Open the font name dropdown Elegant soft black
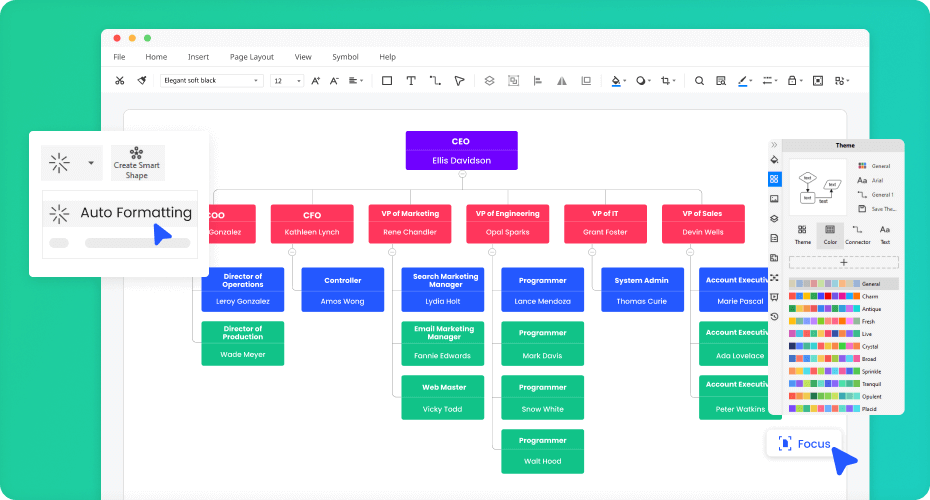The height and width of the screenshot is (500, 930). tap(211, 81)
